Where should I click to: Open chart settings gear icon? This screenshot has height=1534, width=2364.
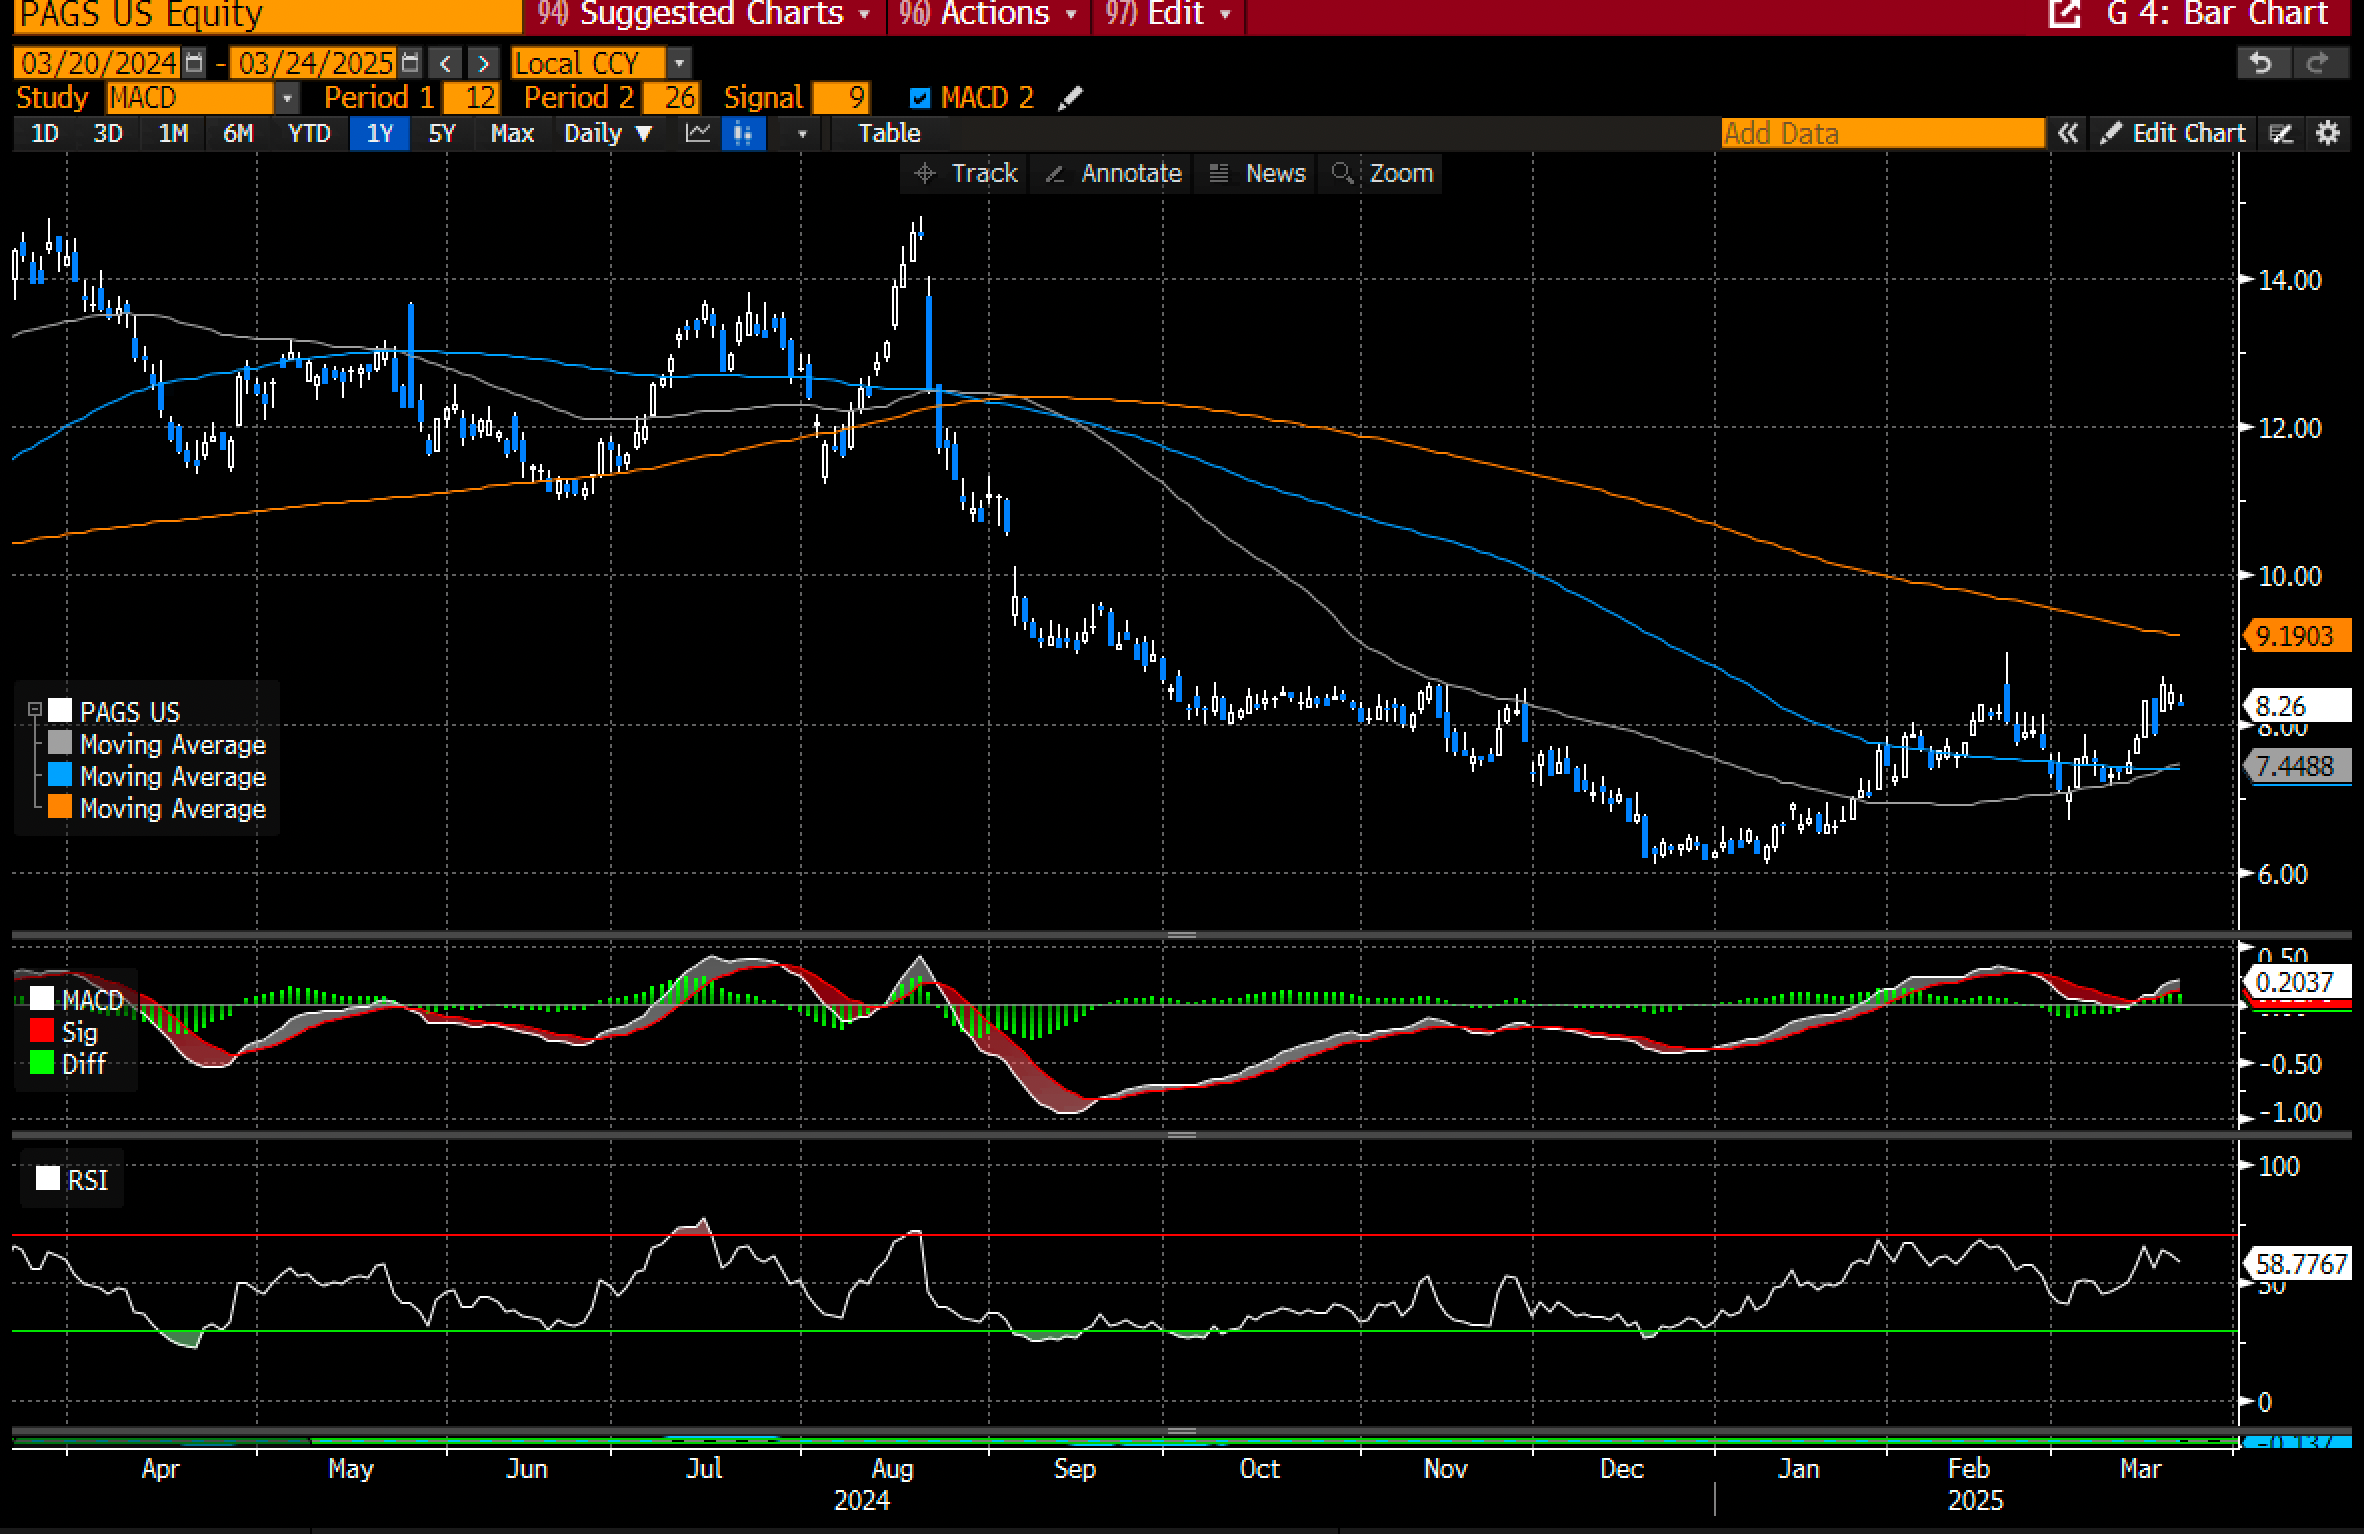[2328, 133]
